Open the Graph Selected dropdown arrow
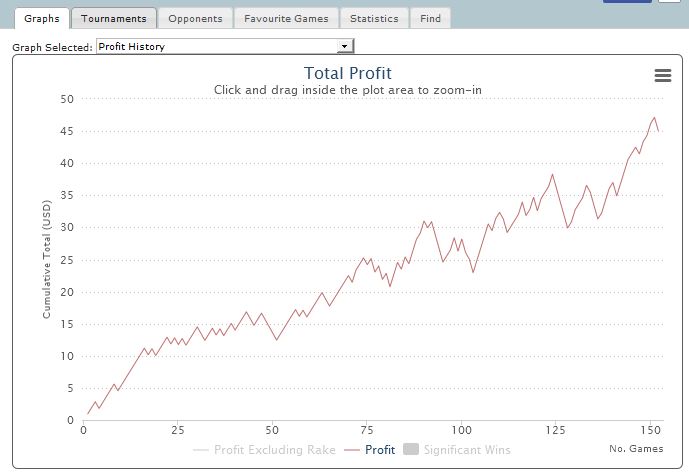The width and height of the screenshot is (689, 473). click(345, 46)
